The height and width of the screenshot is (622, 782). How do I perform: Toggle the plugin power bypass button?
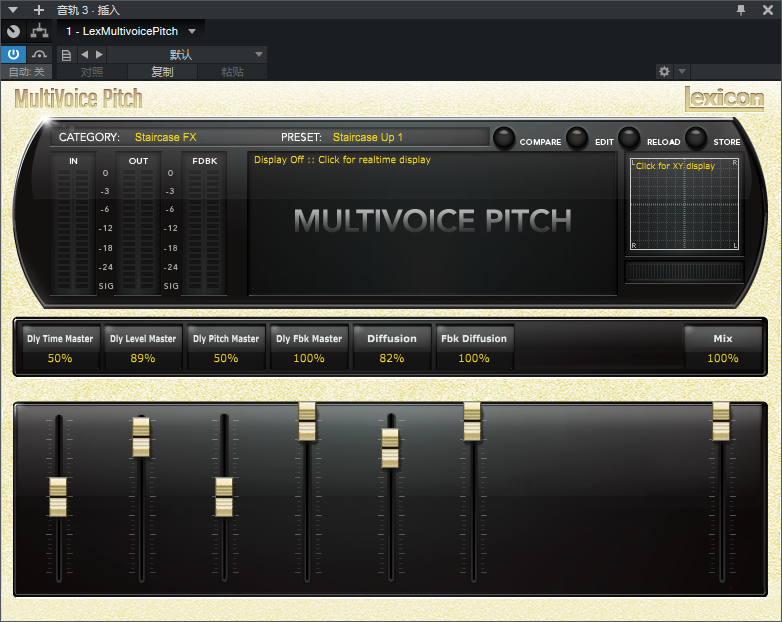click(13, 54)
